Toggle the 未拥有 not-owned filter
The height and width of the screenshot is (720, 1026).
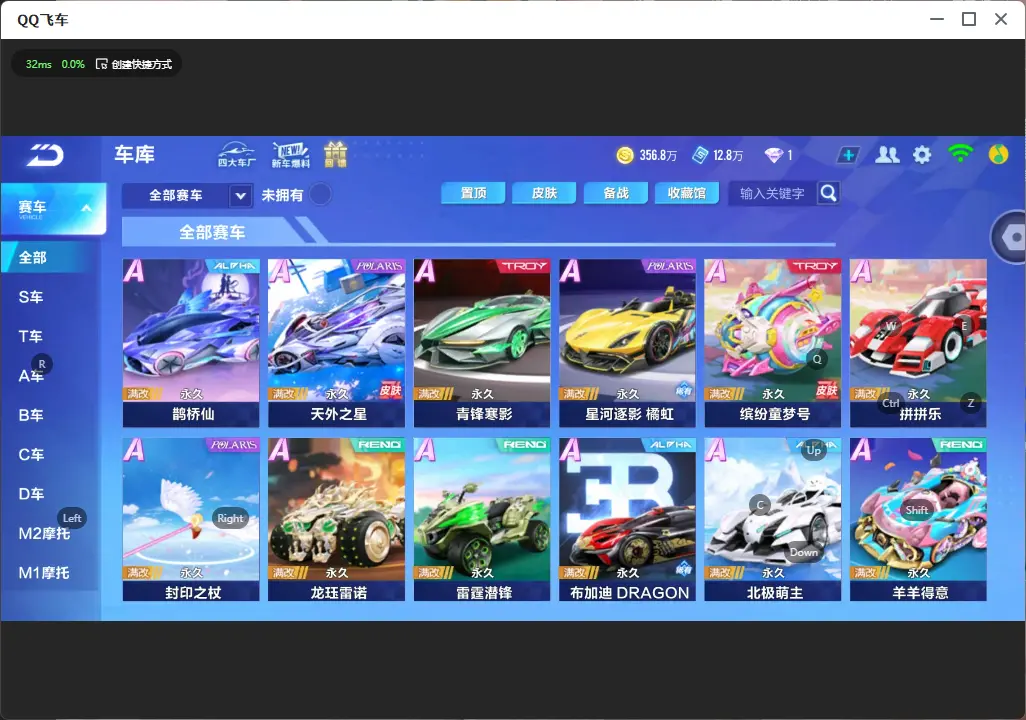pos(321,194)
